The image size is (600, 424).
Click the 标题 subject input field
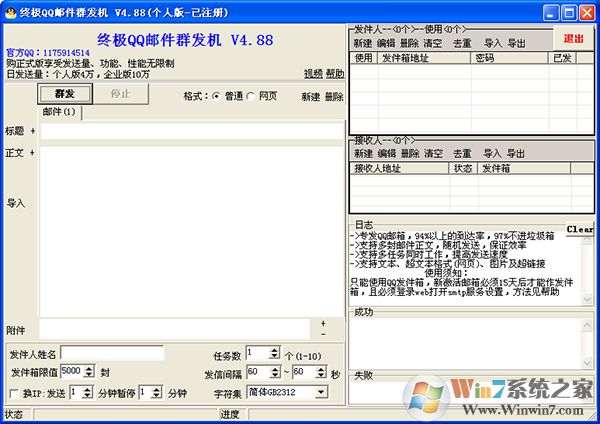tap(192, 131)
